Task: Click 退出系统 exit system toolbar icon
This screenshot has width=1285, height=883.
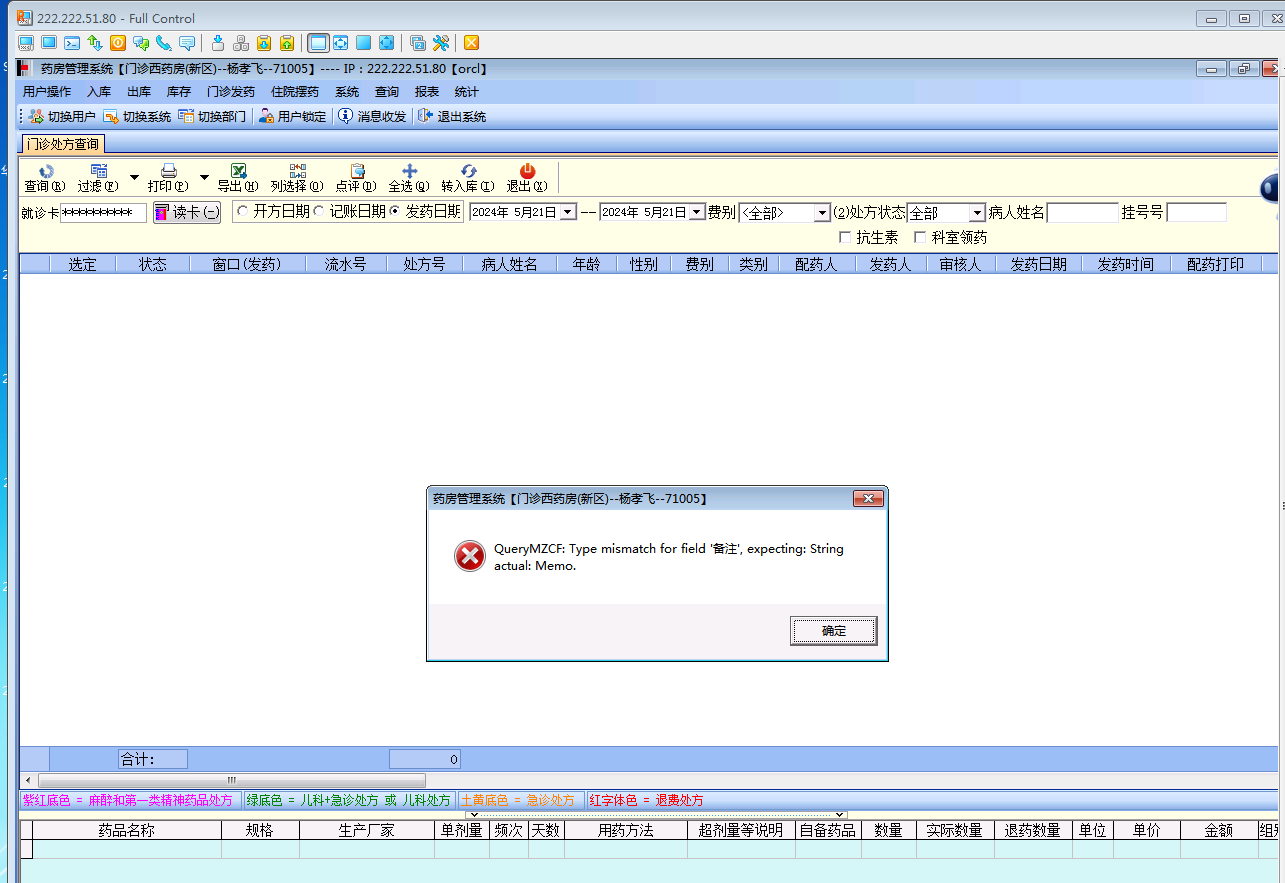Action: point(426,116)
